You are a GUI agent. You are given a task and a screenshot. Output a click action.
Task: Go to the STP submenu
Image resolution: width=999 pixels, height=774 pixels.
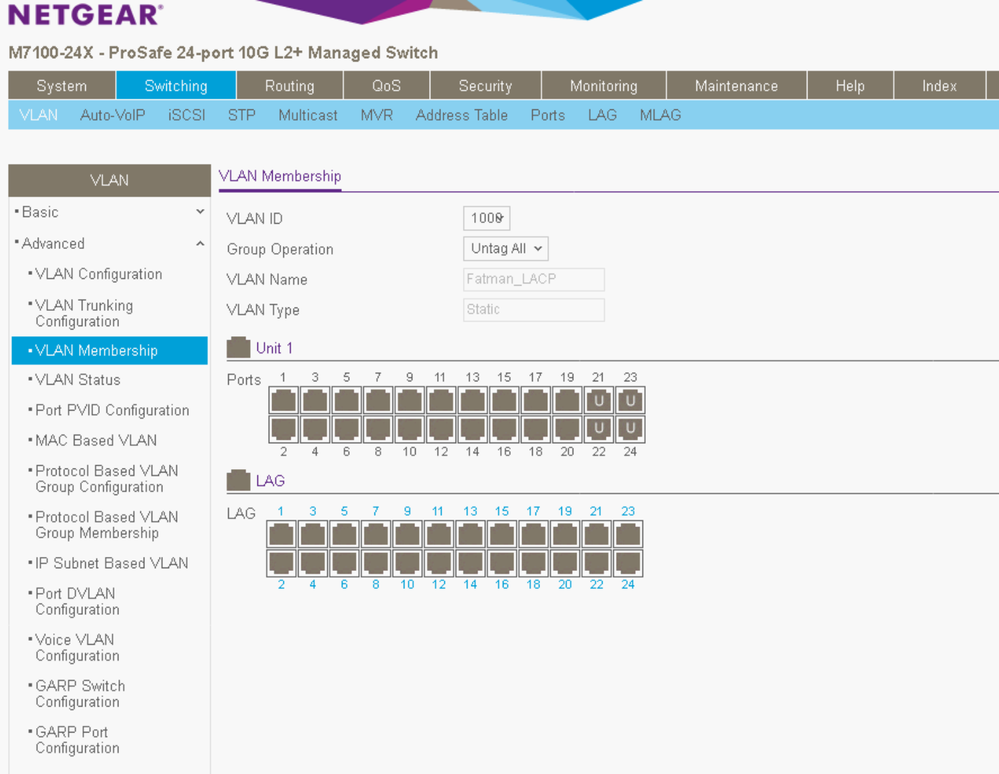241,115
